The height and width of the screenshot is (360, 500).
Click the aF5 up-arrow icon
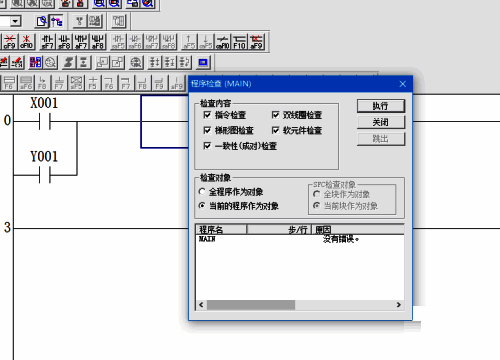[x=189, y=42]
